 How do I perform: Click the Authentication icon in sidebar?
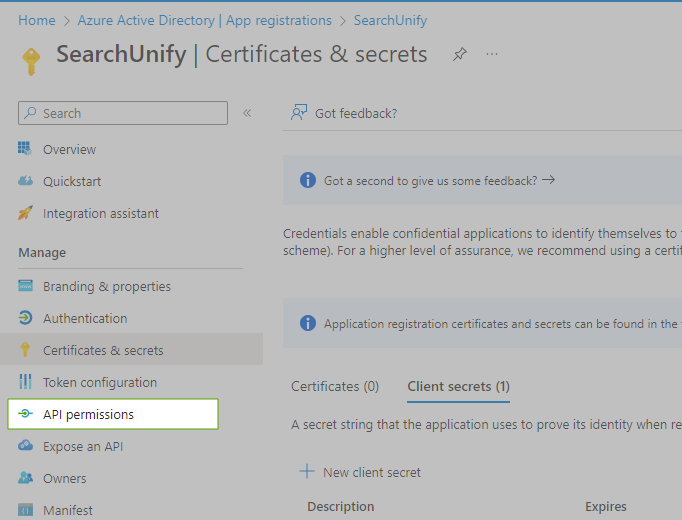(x=26, y=318)
